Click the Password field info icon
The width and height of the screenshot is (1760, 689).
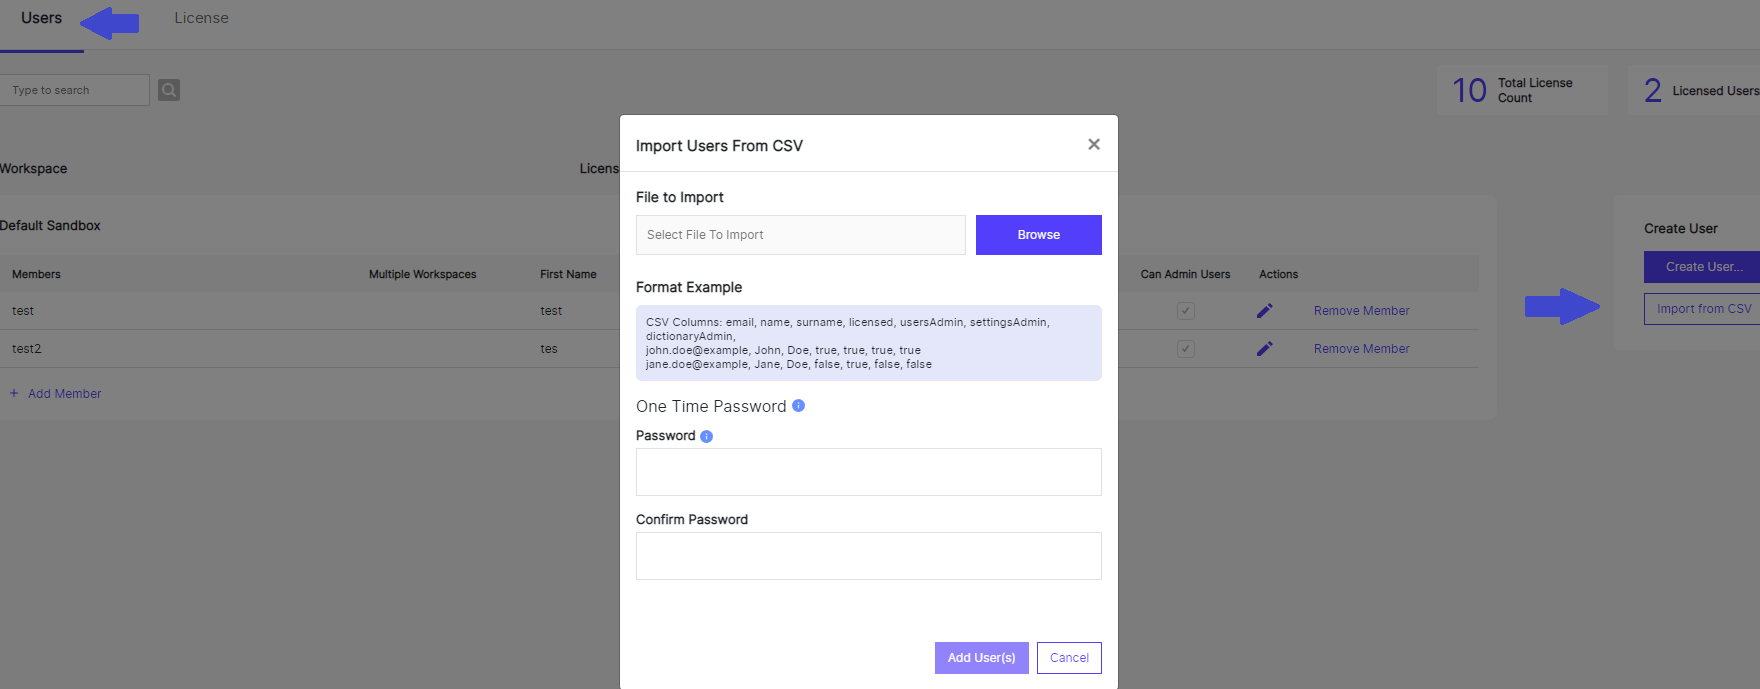point(706,436)
